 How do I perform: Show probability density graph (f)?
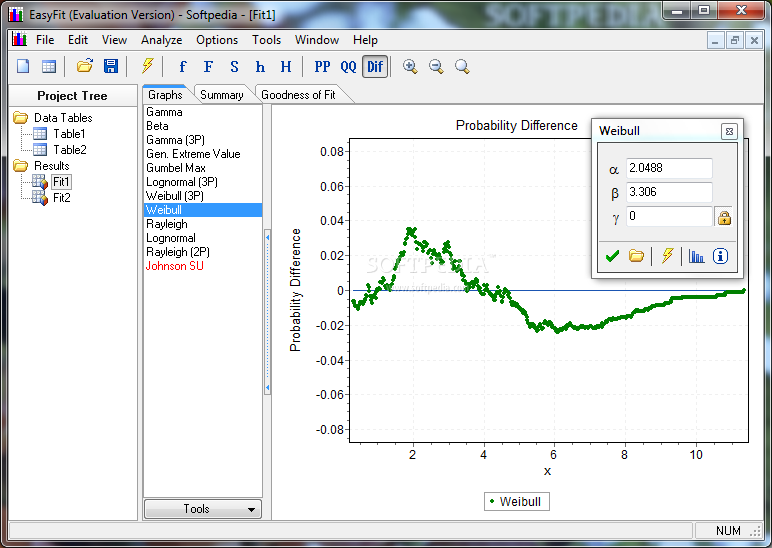pyautogui.click(x=183, y=66)
